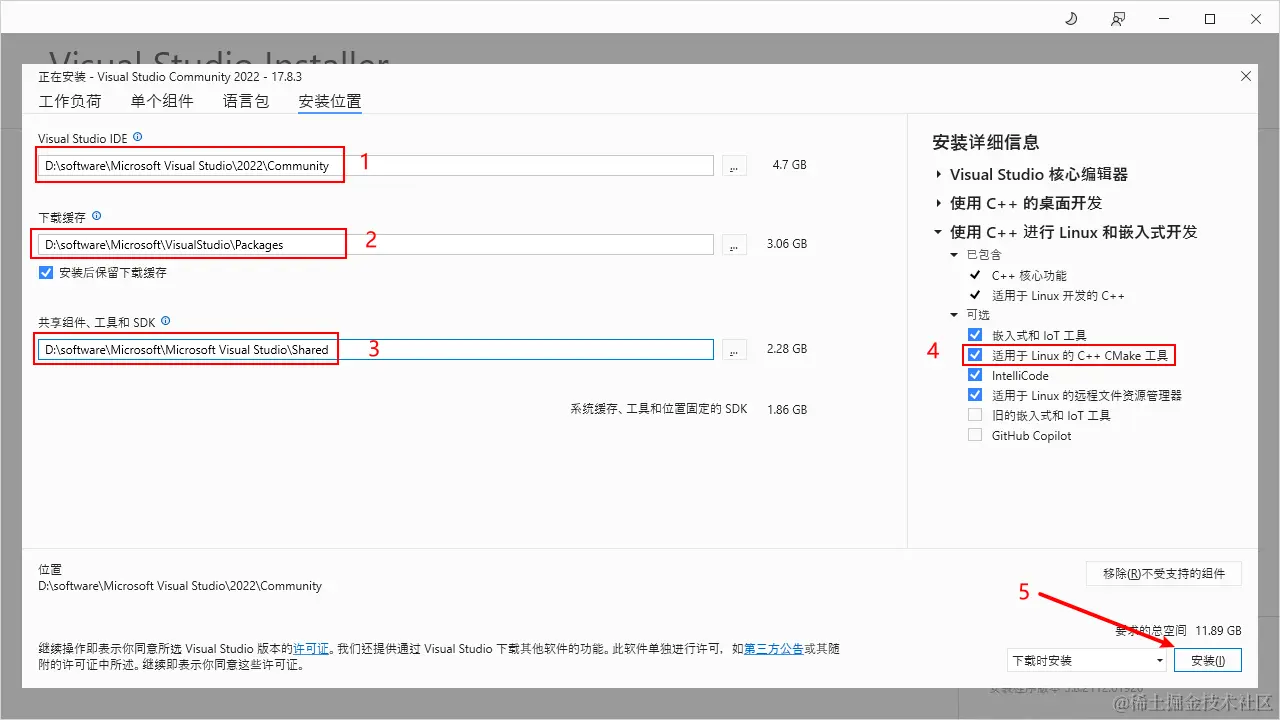The image size is (1280, 720).
Task: Click the 安装(I) button
Action: click(x=1208, y=660)
